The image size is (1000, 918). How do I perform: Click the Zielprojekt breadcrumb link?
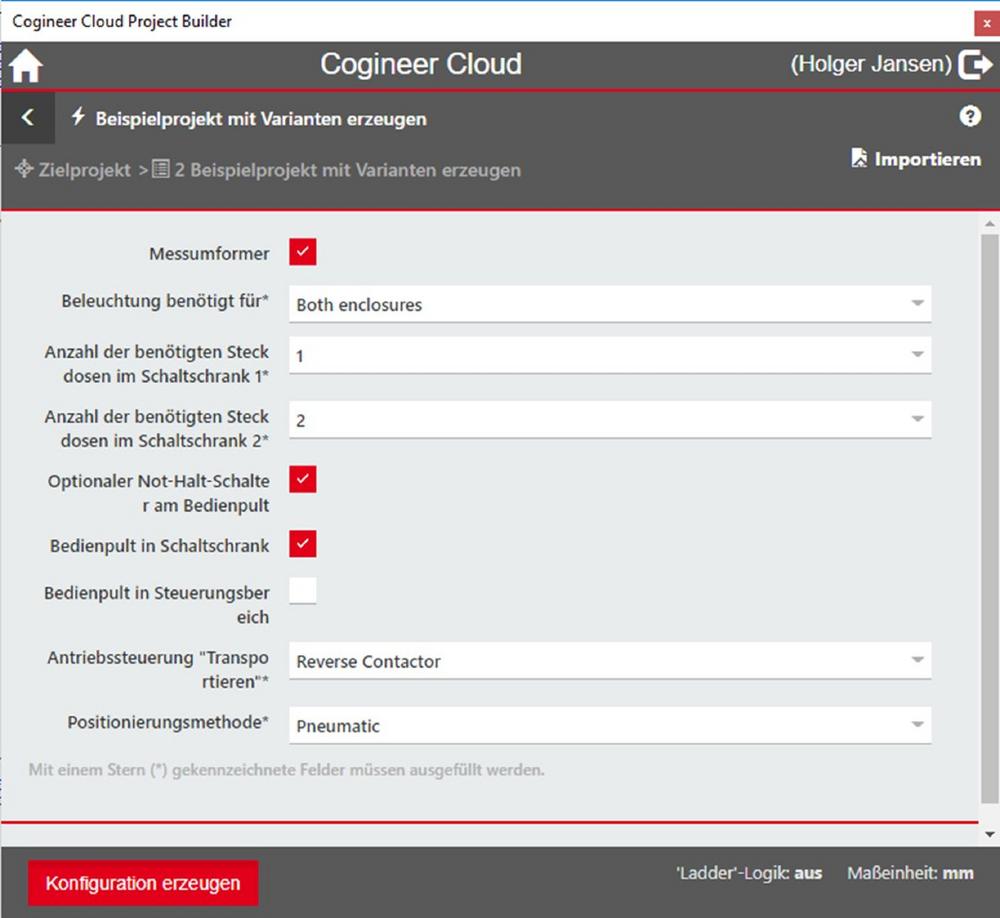pos(84,170)
